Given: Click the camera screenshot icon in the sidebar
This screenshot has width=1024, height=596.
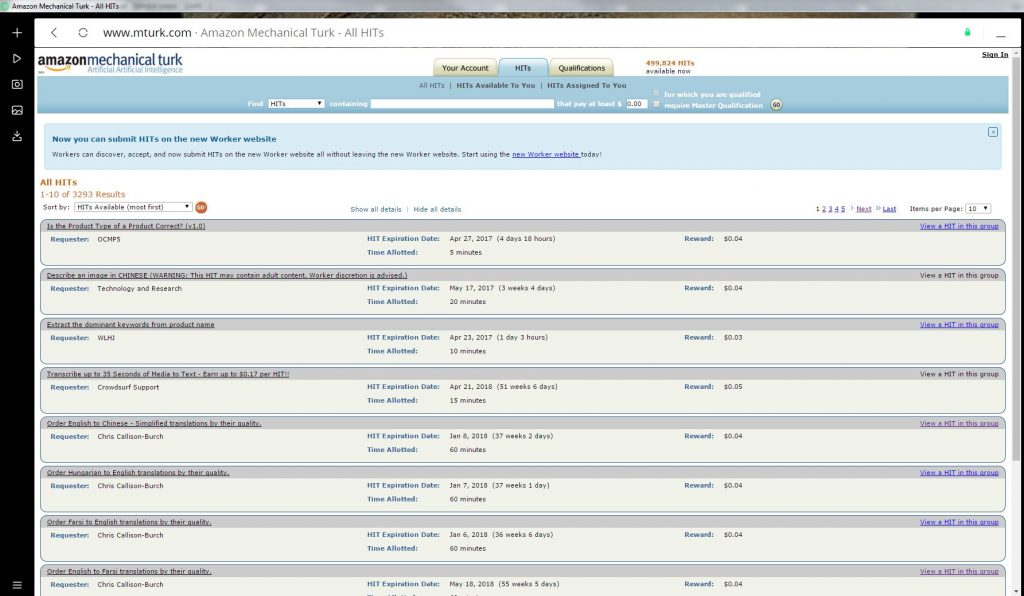Looking at the screenshot, I should (x=17, y=85).
